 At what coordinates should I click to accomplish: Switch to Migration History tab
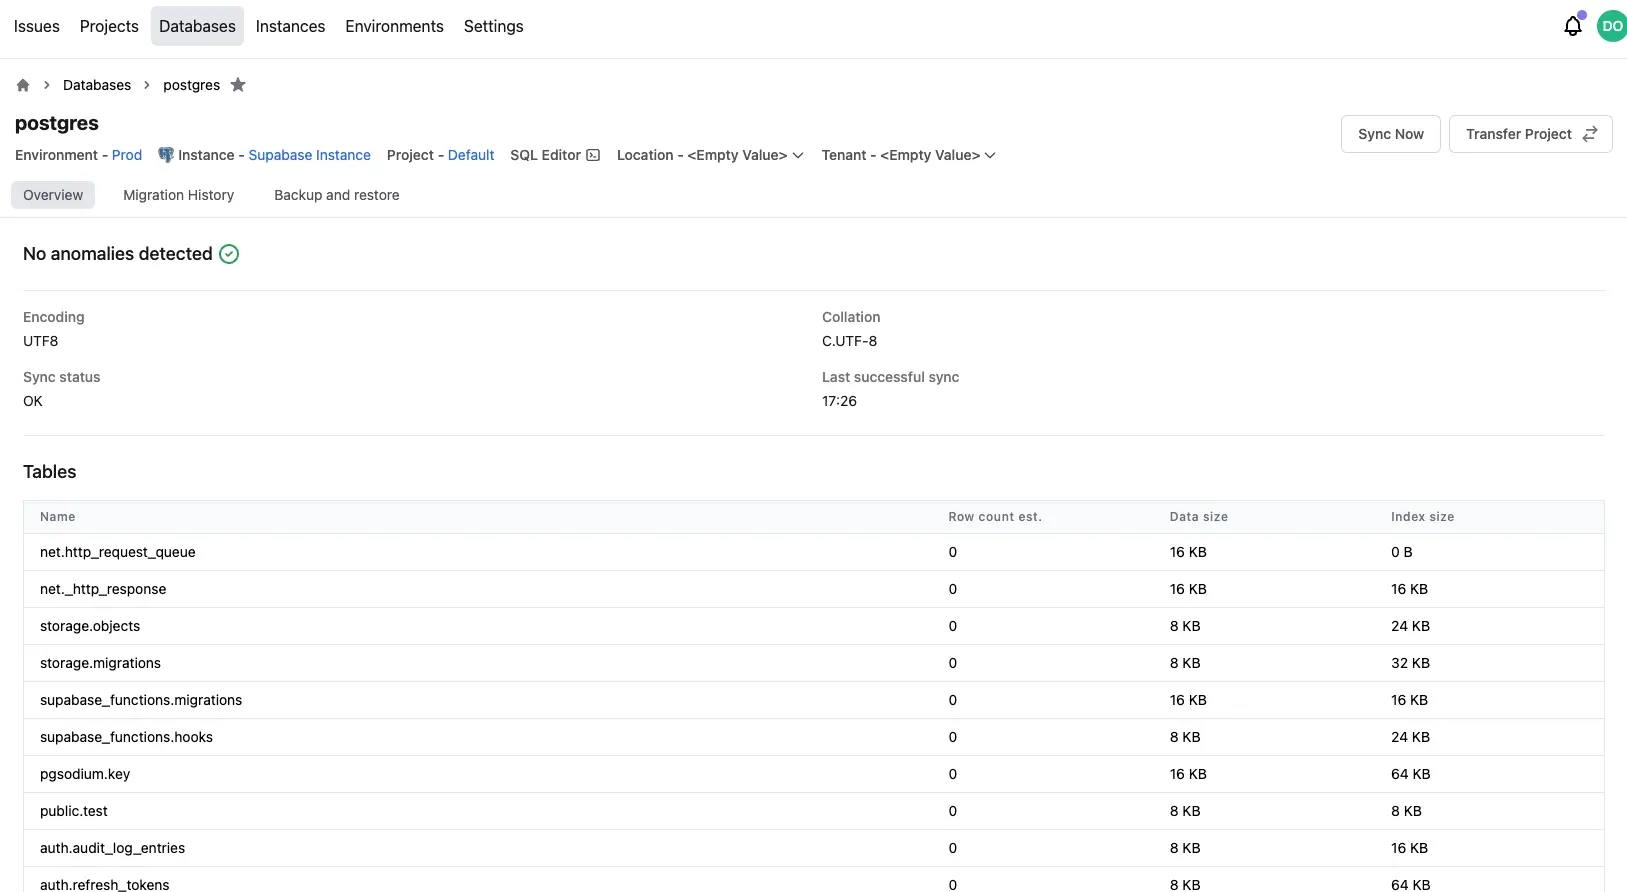tap(178, 195)
